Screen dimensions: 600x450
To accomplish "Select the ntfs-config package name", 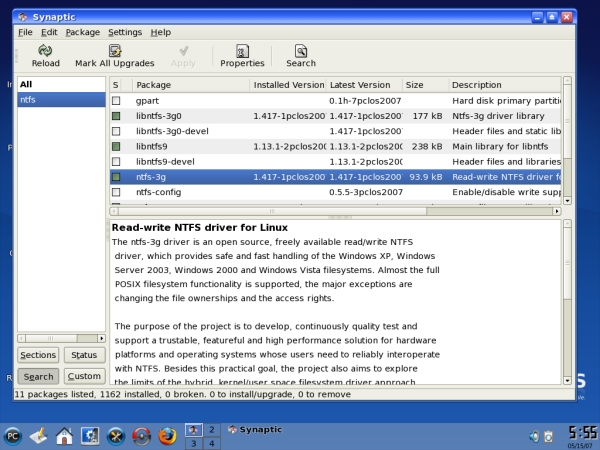I will 158,192.
